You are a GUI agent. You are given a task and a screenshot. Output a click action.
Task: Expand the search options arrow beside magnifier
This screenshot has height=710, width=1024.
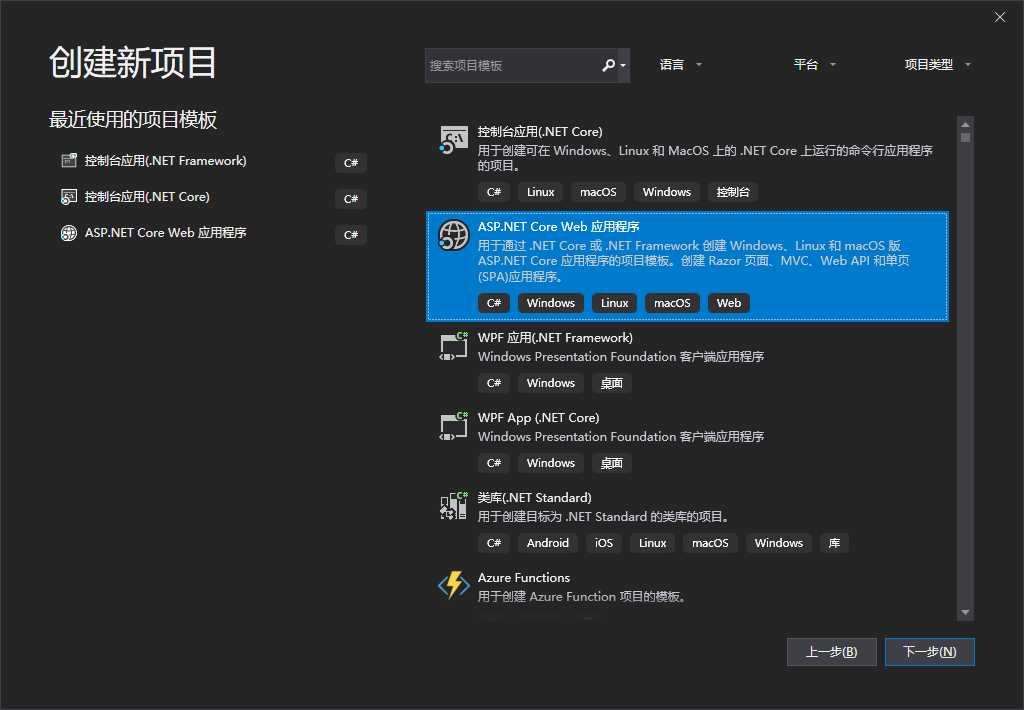[x=623, y=65]
